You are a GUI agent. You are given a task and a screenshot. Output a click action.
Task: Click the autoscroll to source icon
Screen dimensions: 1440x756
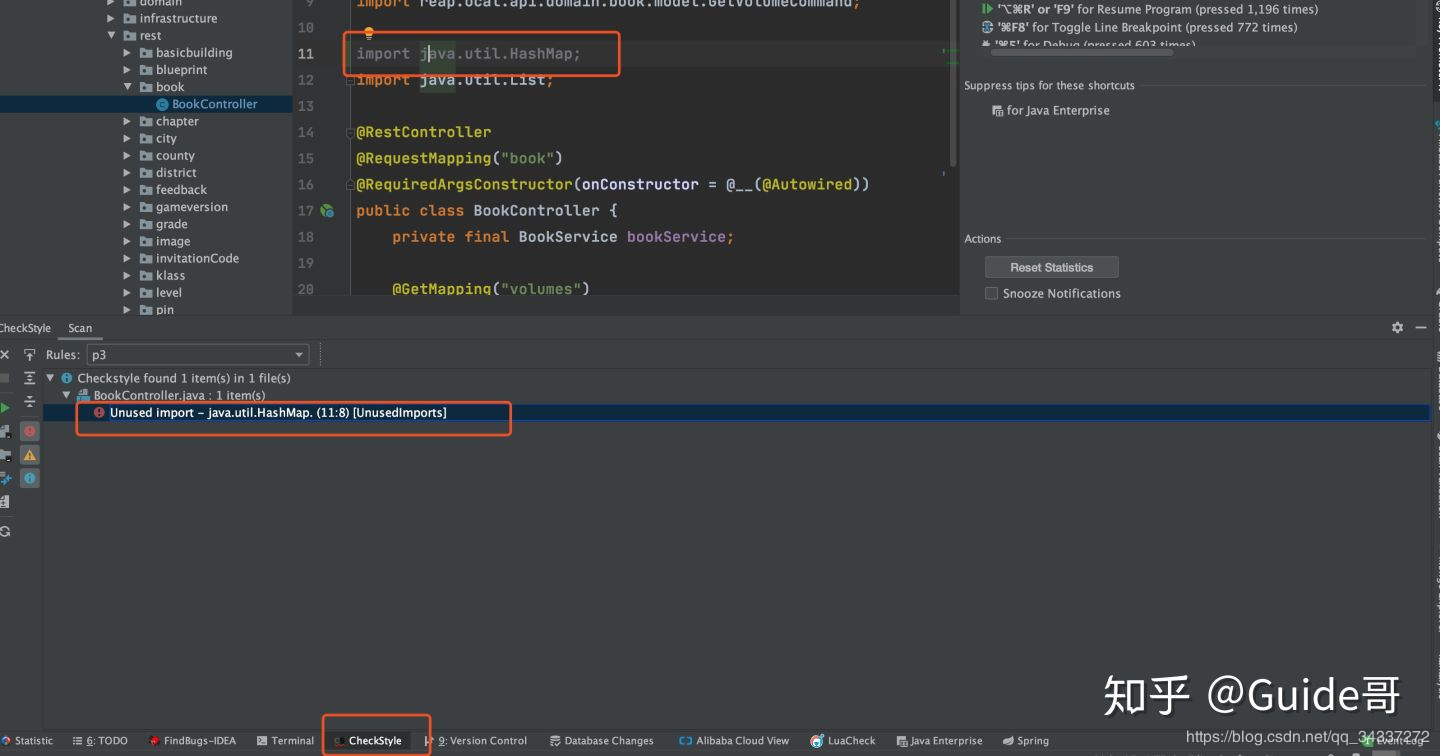pyautogui.click(x=30, y=355)
